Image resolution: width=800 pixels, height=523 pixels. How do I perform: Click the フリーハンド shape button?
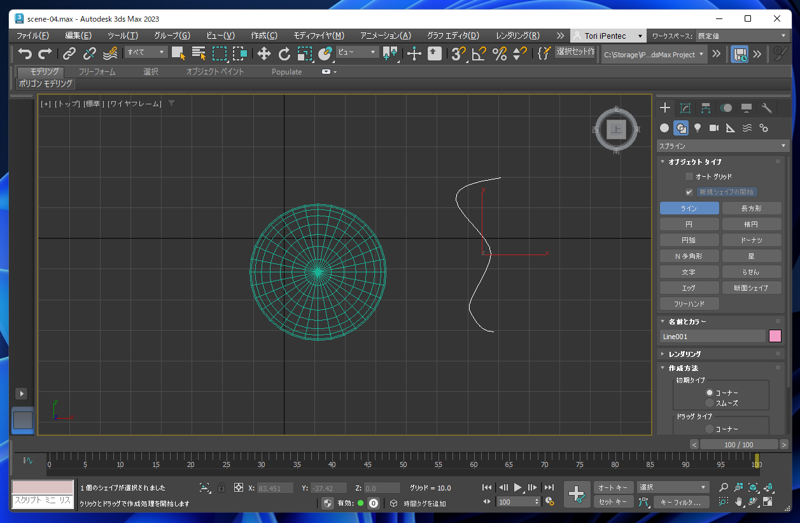(689, 304)
